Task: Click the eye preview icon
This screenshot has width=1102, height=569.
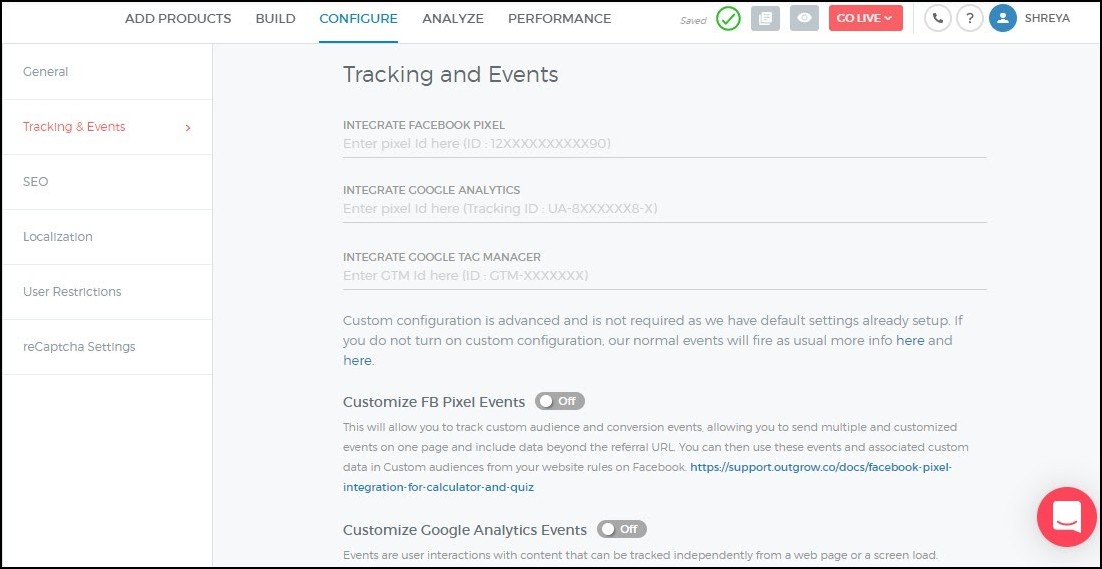Action: pyautogui.click(x=803, y=19)
